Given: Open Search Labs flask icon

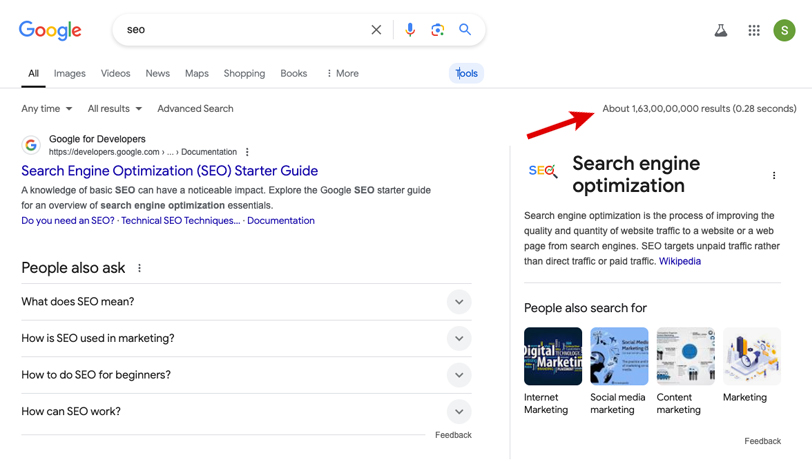Looking at the screenshot, I should [721, 31].
